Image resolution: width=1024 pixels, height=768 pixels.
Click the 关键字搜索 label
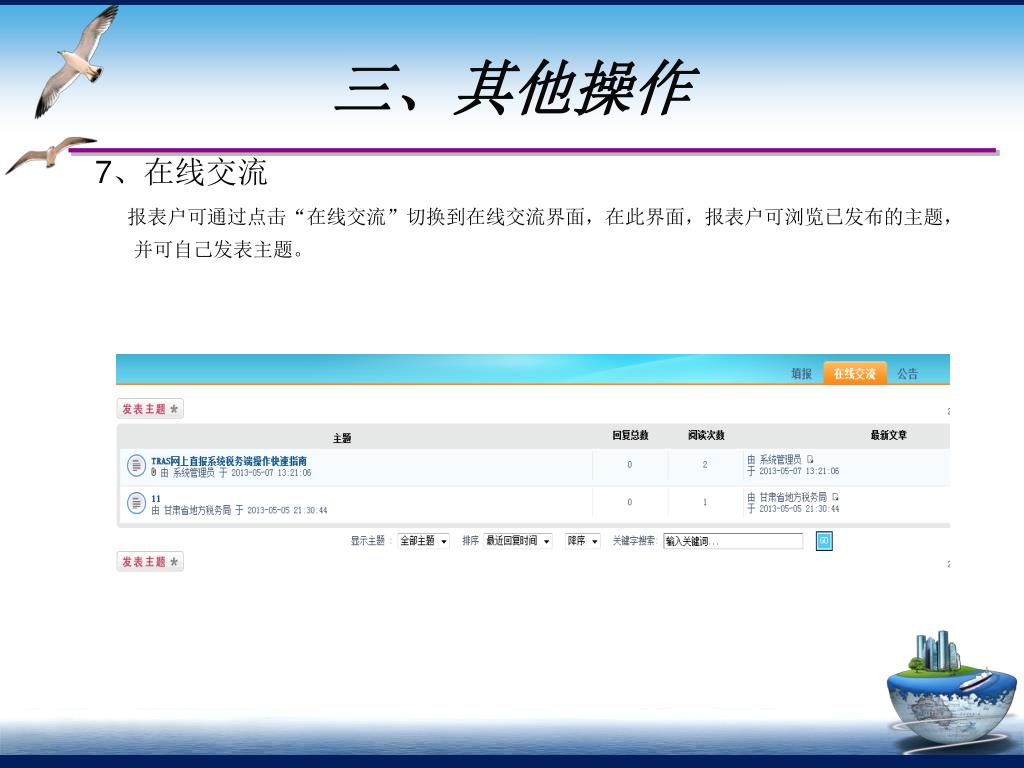point(633,541)
